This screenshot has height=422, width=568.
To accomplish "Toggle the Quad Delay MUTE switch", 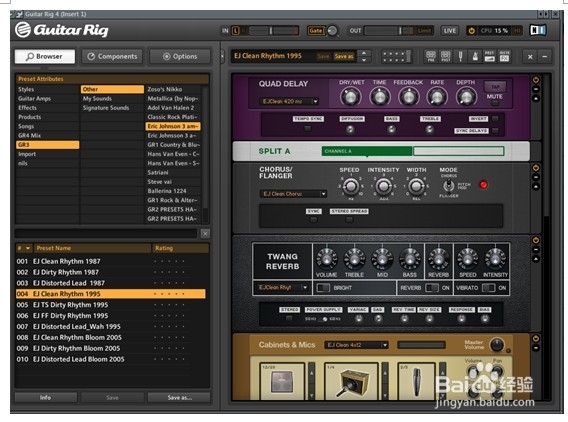I will point(494,103).
